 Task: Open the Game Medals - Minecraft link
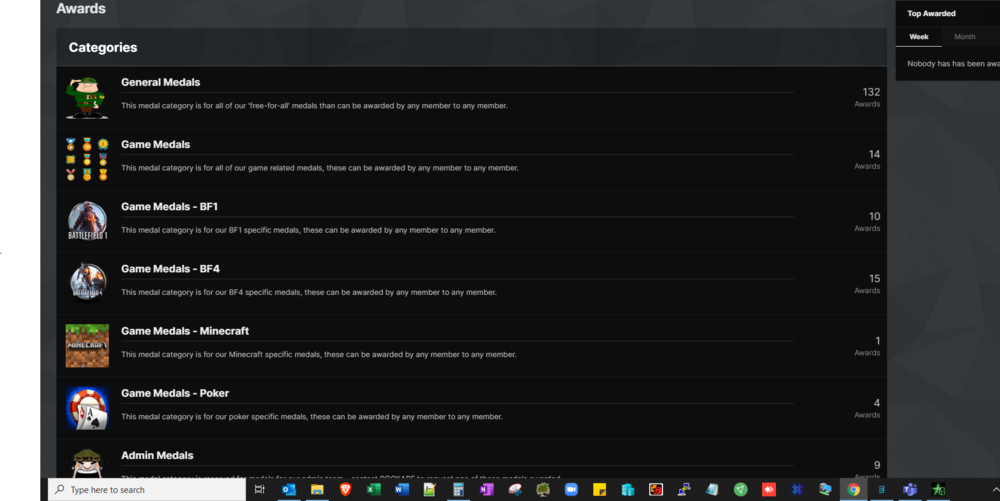click(185, 331)
